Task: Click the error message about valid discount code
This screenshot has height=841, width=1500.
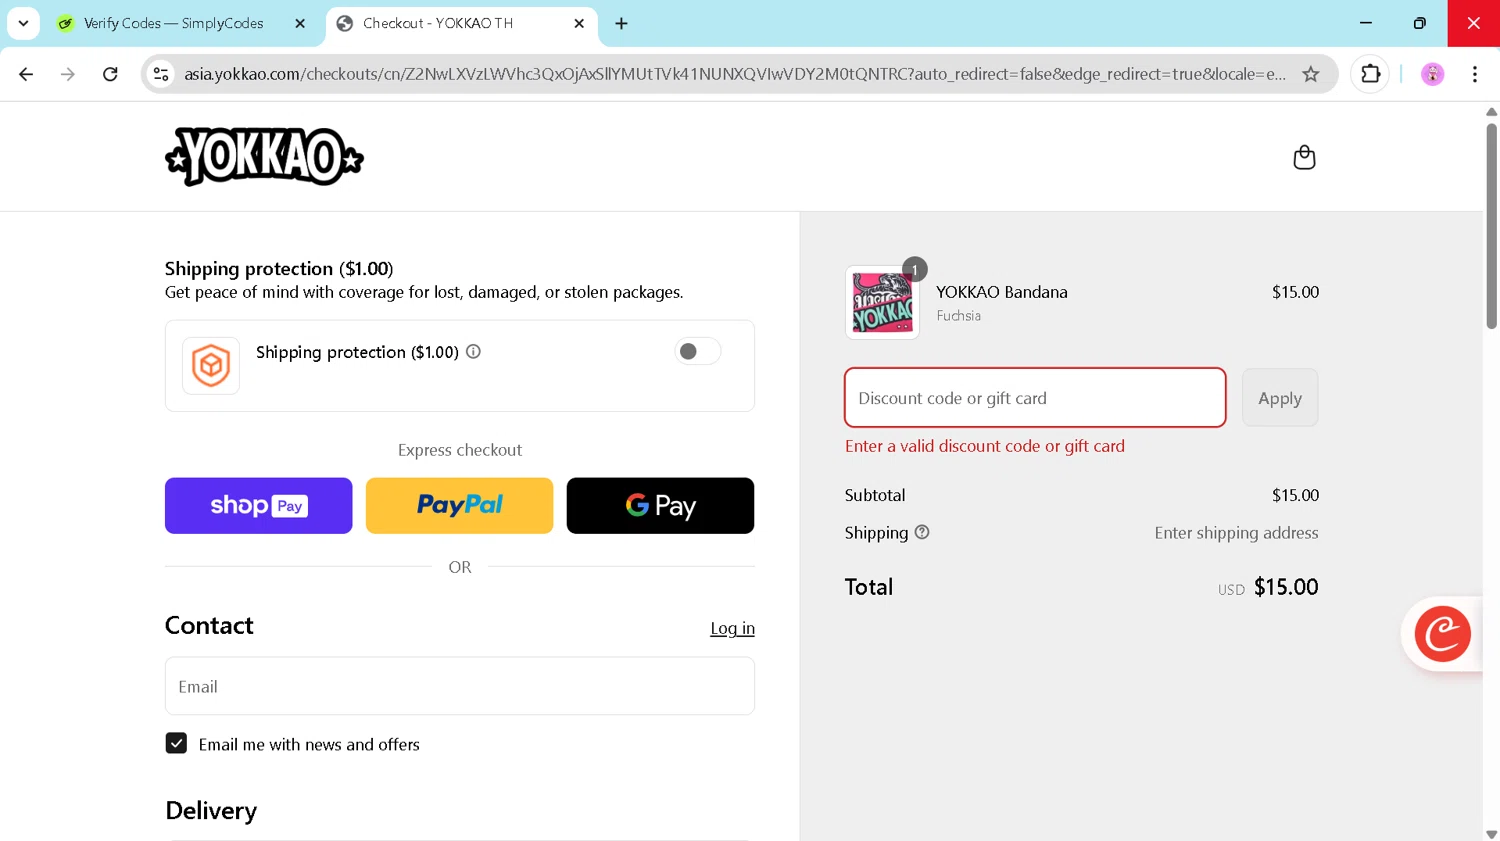Action: [x=985, y=446]
